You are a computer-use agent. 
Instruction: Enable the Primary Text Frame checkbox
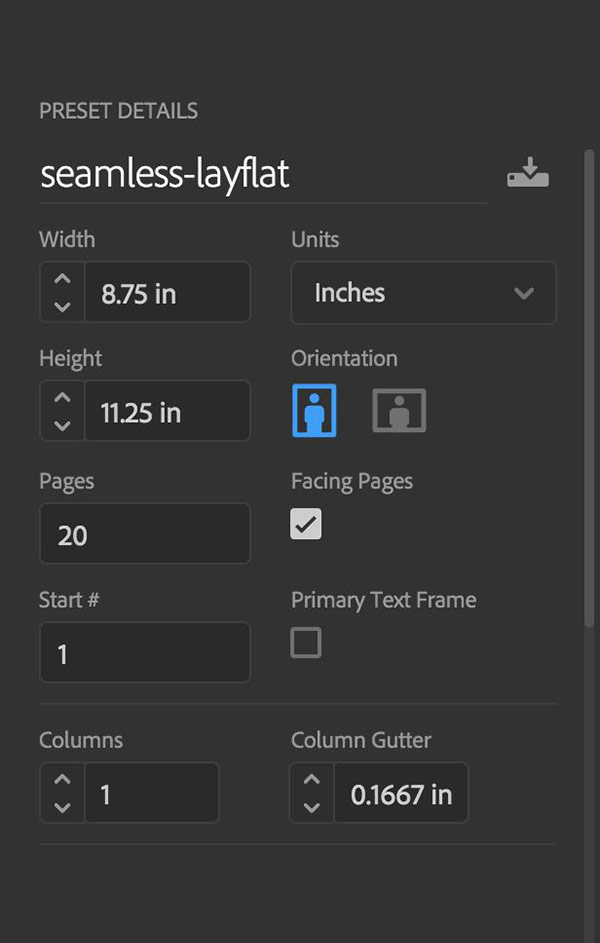(306, 642)
